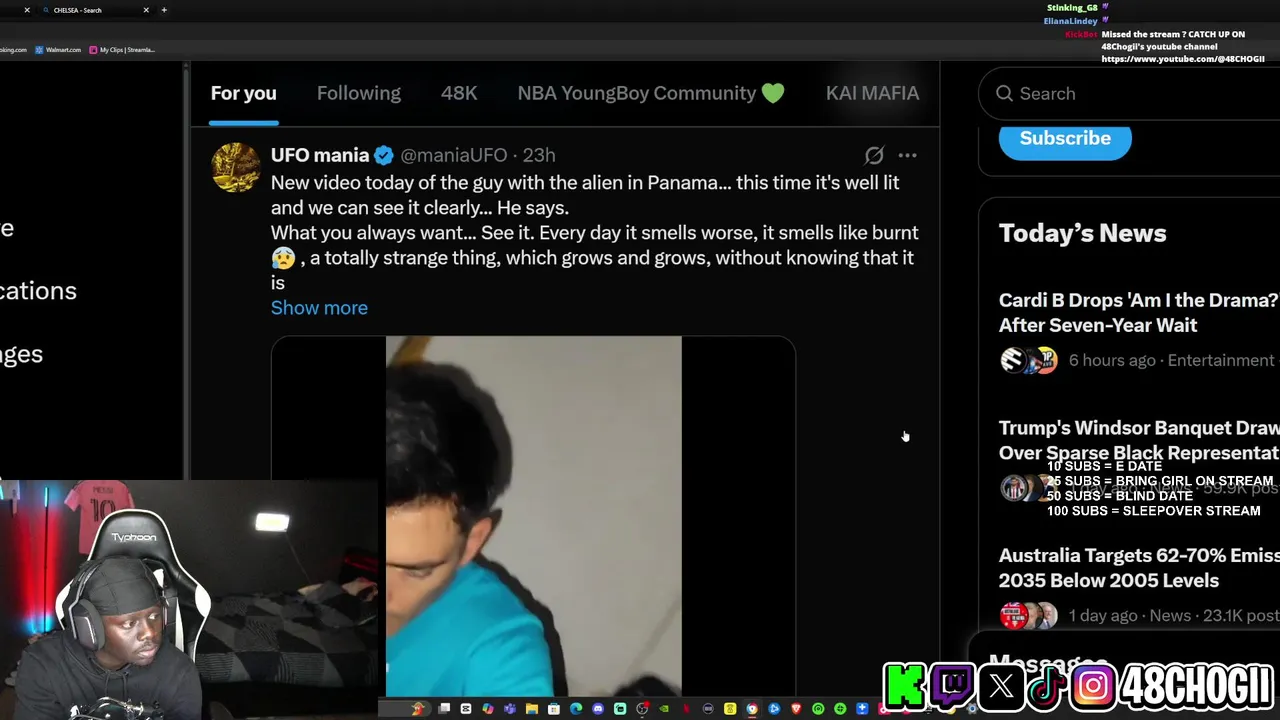Click '6 hours ago · Entertainment' text
The height and width of the screenshot is (720, 1280).
[x=1173, y=360]
